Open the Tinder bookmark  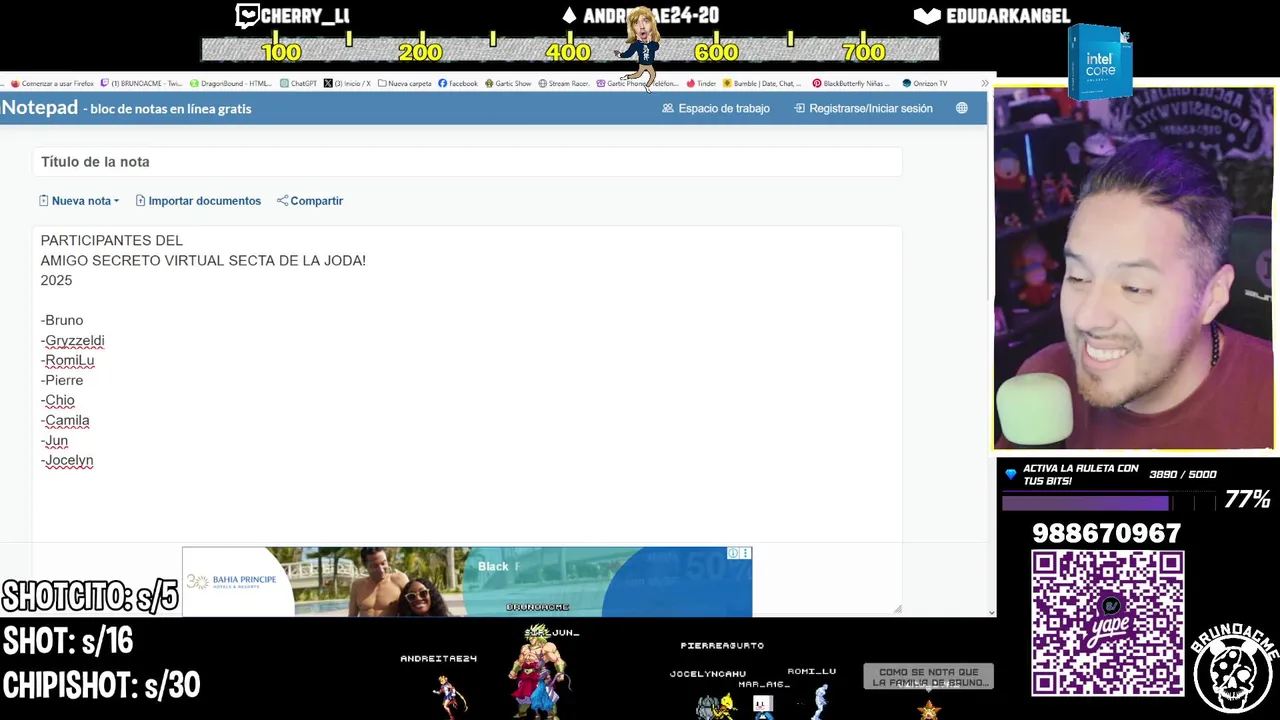click(701, 84)
